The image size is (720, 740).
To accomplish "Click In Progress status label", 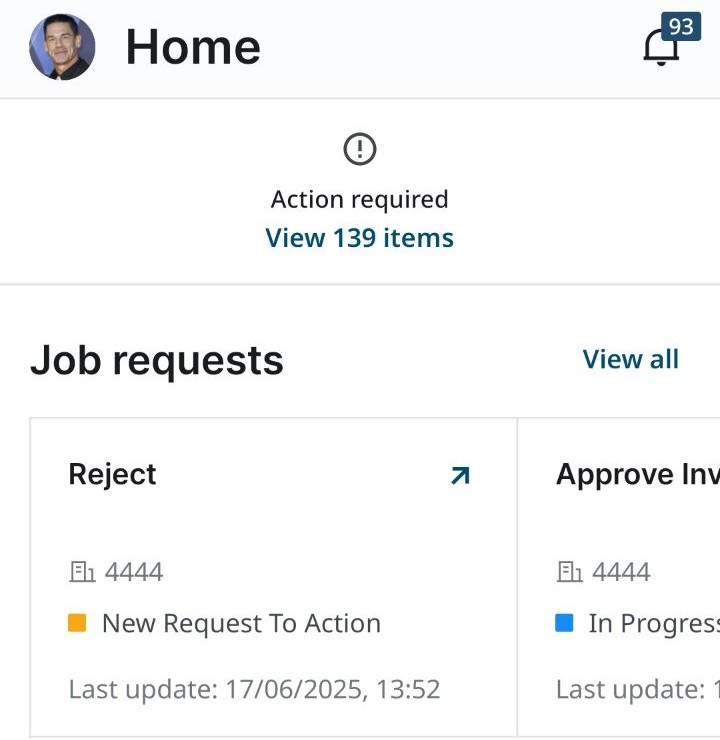I will click(654, 623).
